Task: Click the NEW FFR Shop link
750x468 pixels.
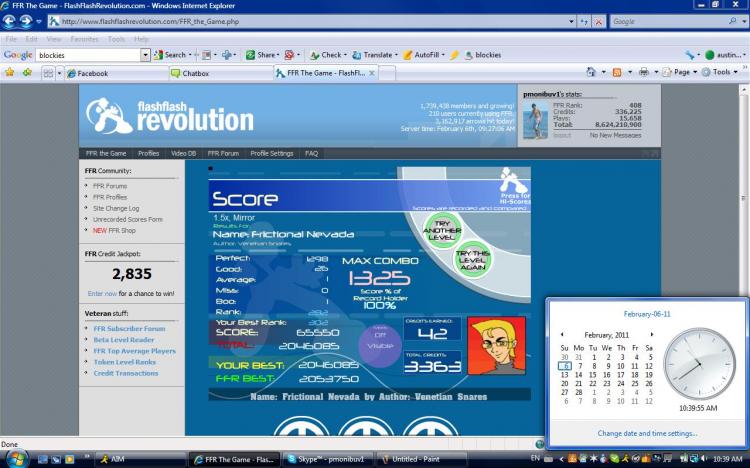Action: click(114, 231)
